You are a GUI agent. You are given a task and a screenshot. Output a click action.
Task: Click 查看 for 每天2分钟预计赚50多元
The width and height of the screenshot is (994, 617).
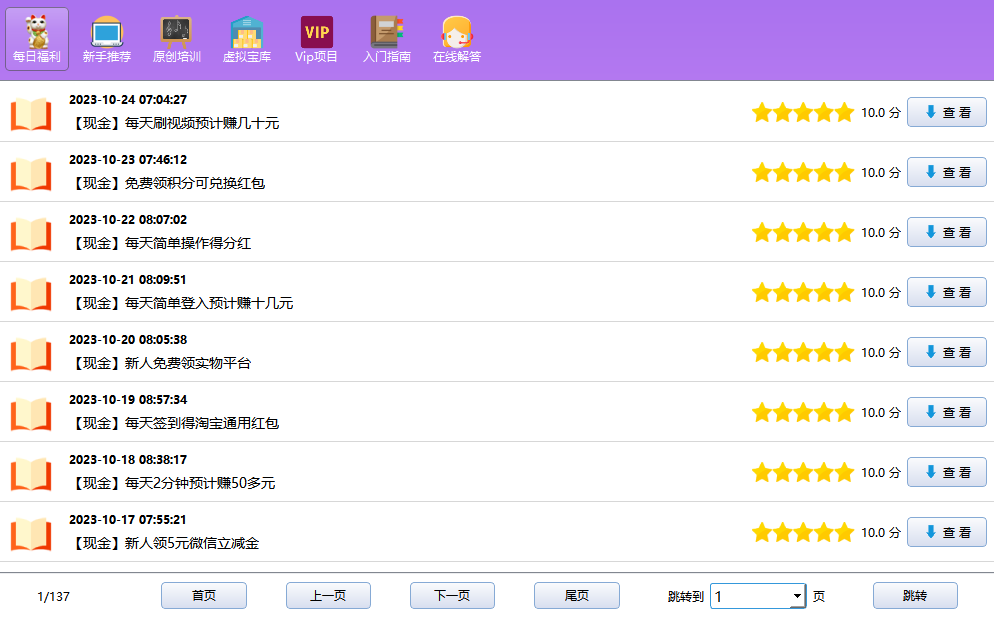[x=946, y=472]
